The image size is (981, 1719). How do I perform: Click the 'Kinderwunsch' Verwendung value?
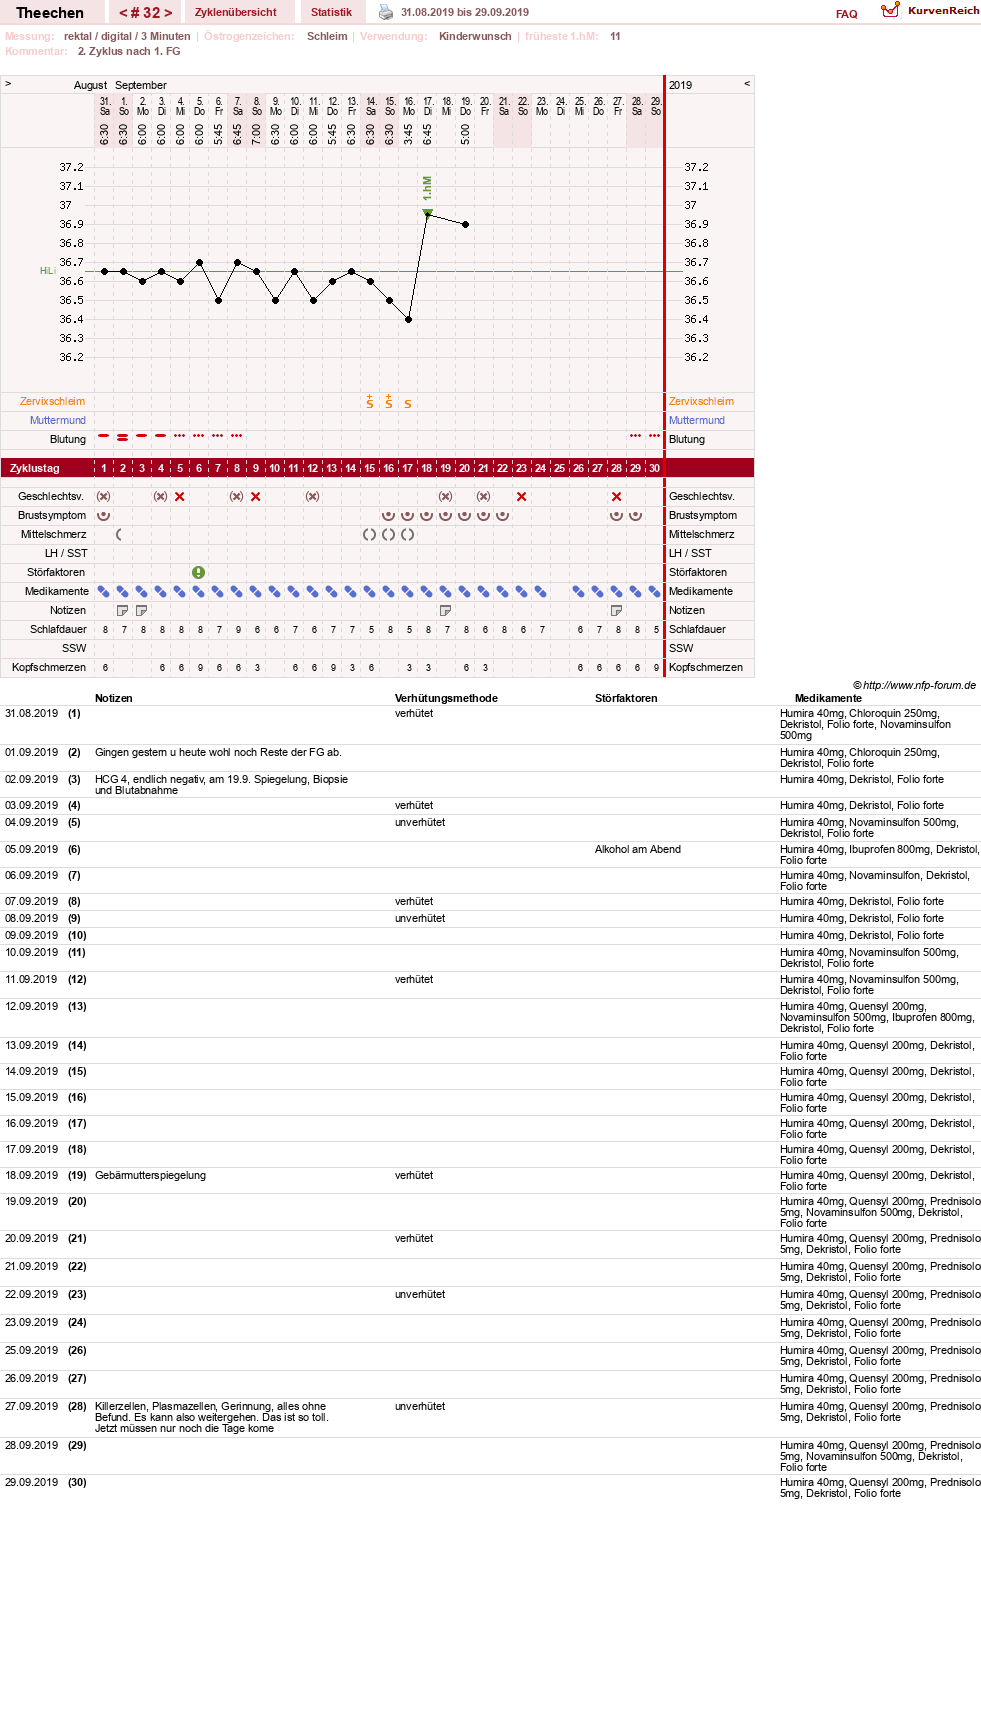[475, 36]
